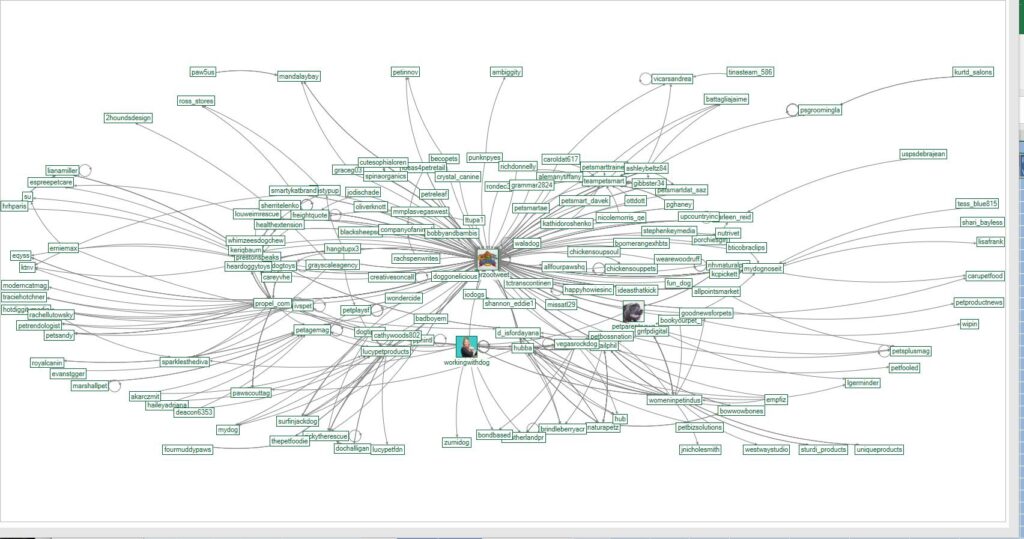Viewport: 1024px width, 539px height.
Task: Select the 'uspsdebrajean' node label
Action: pyautogui.click(x=923, y=154)
